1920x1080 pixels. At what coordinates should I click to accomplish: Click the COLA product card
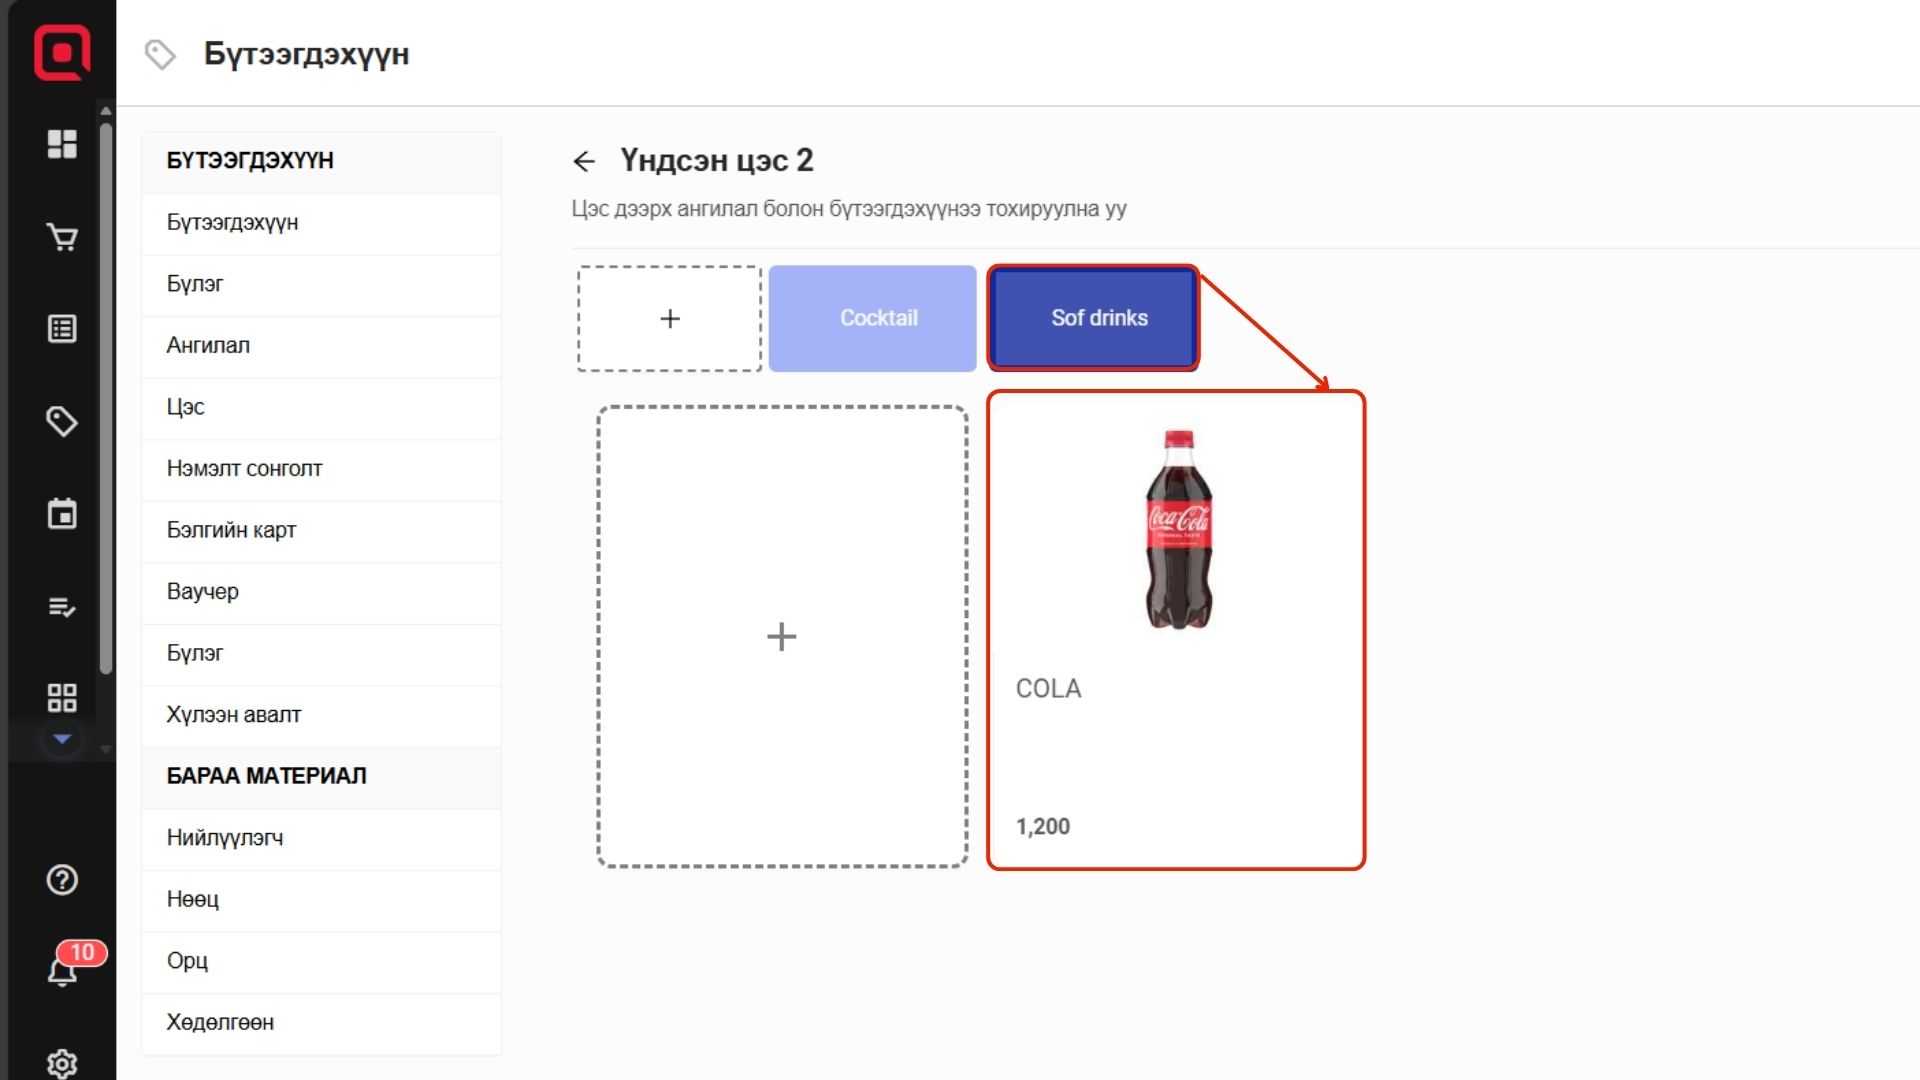(x=1176, y=630)
